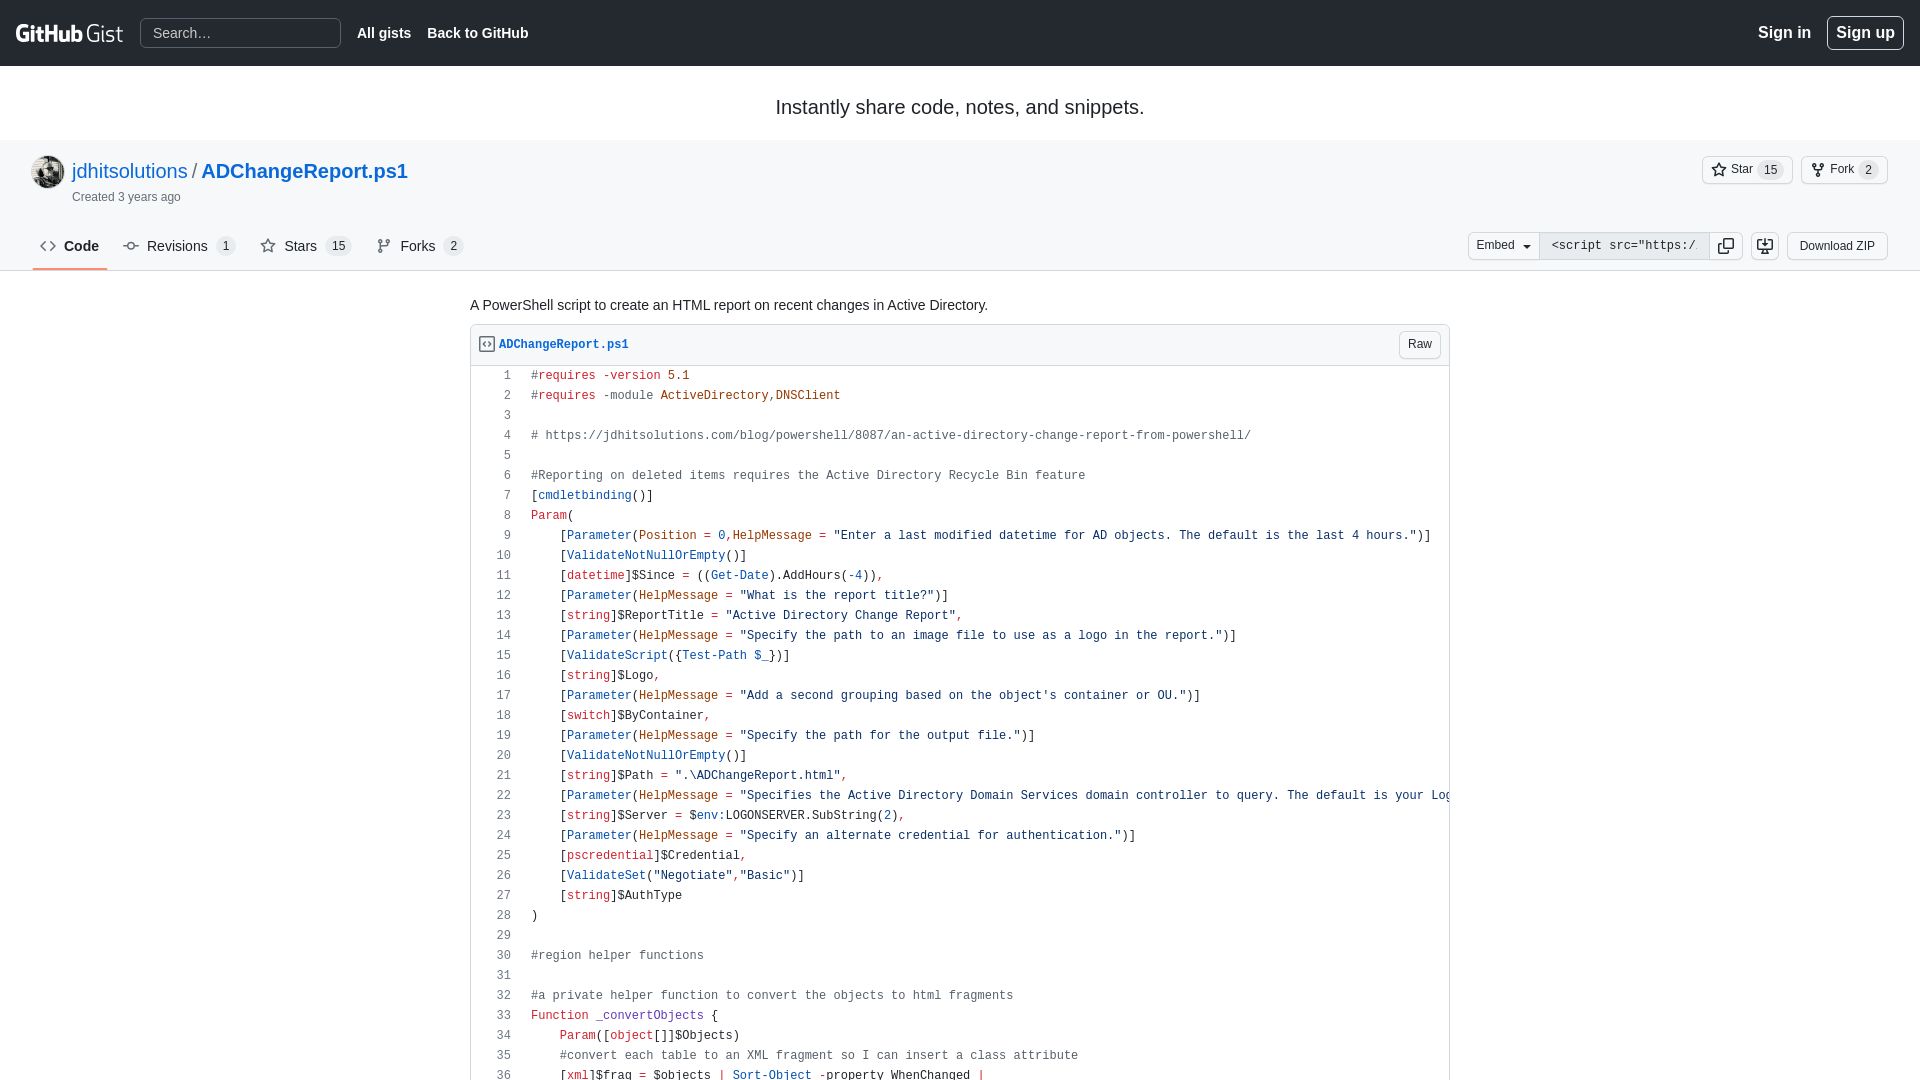
Task: Click the Download ZIP button
Action: (x=1837, y=246)
